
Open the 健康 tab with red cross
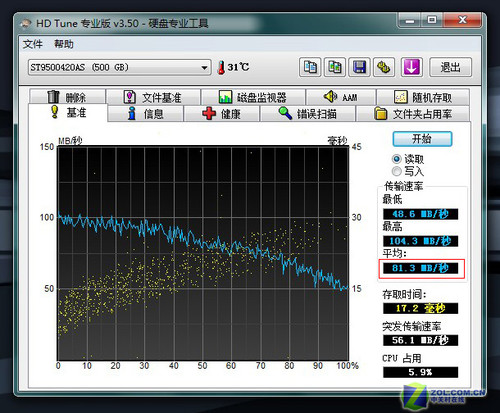pyautogui.click(x=222, y=114)
